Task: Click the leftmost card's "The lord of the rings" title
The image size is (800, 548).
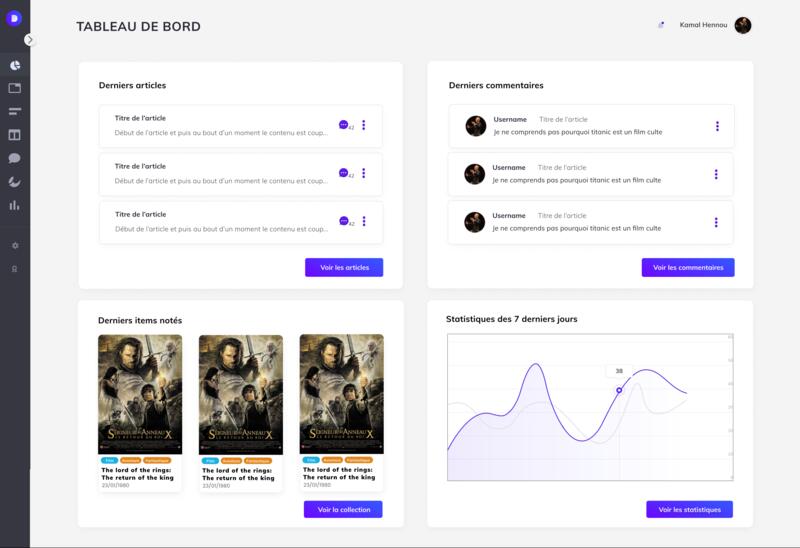Action: 137,474
